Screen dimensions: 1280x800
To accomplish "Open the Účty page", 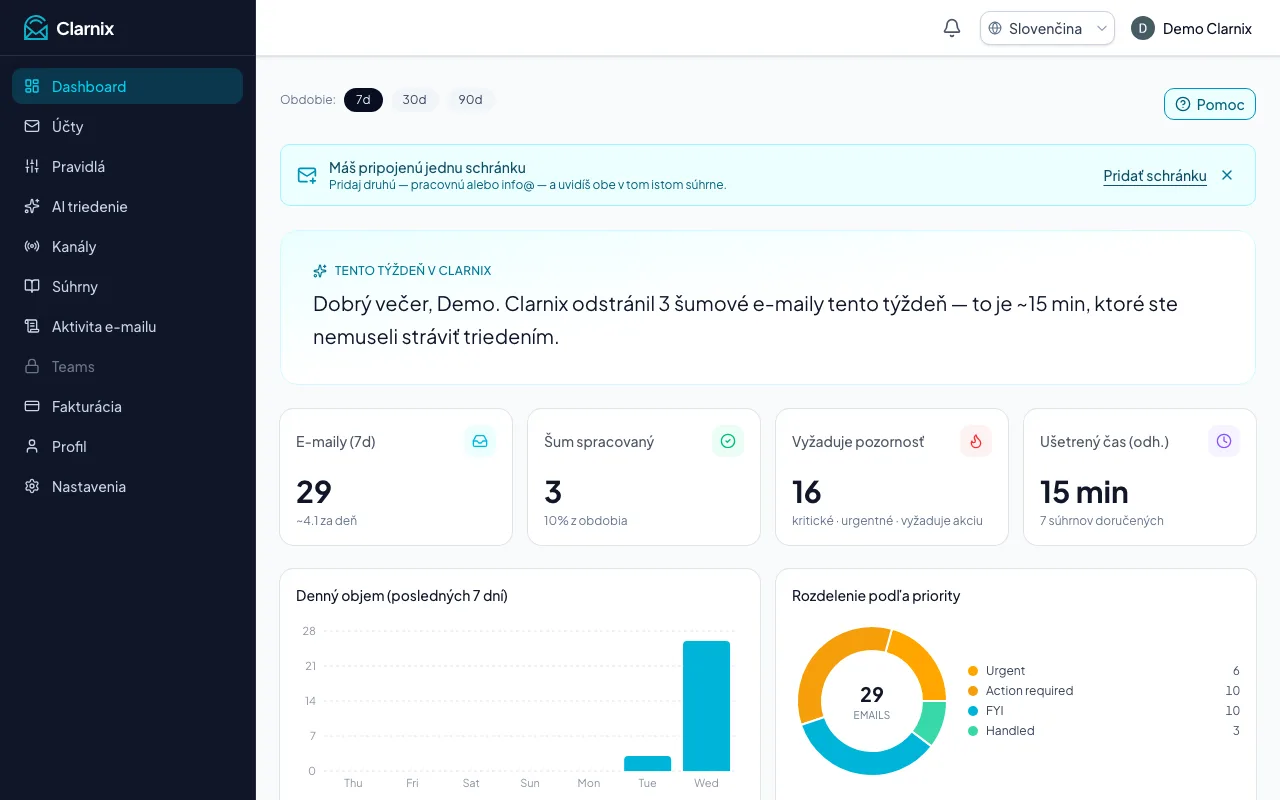I will (x=127, y=126).
